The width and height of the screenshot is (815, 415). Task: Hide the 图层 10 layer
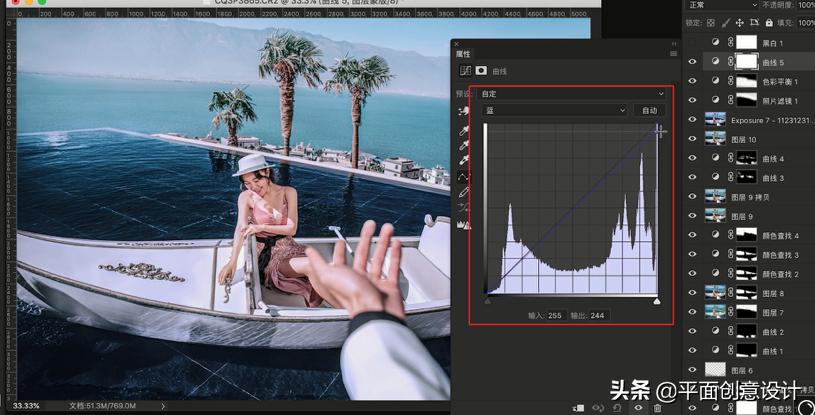(692, 138)
